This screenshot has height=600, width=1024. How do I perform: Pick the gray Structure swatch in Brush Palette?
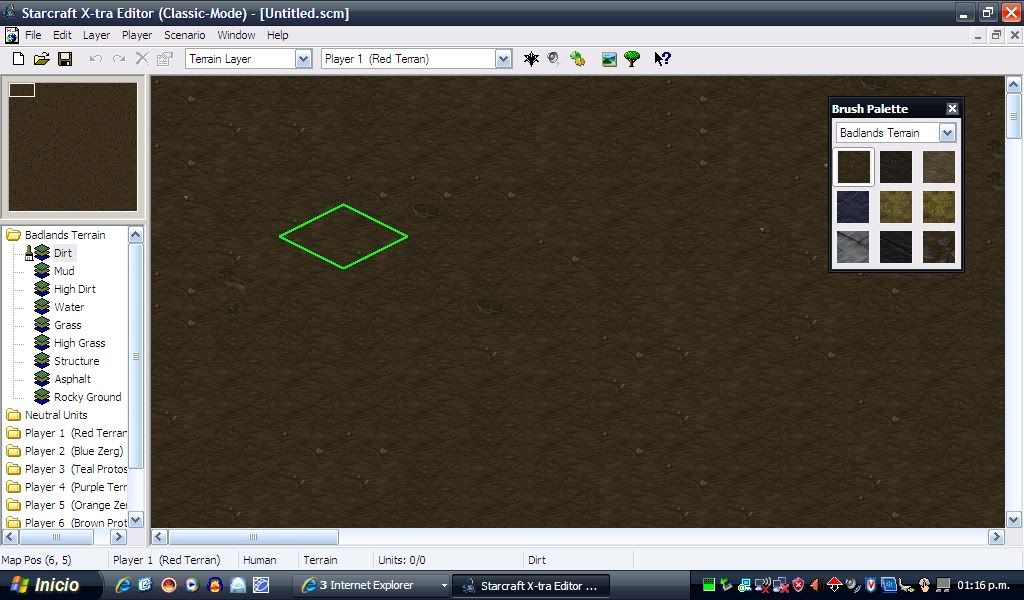pyautogui.click(x=854, y=247)
